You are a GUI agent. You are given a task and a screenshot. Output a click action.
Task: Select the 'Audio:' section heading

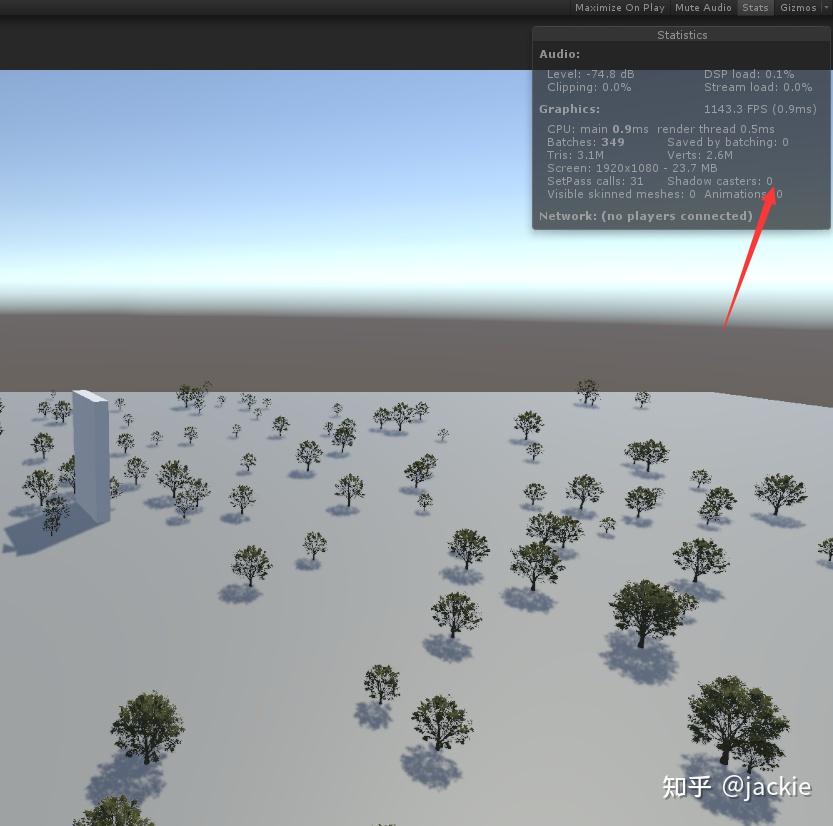(x=559, y=54)
